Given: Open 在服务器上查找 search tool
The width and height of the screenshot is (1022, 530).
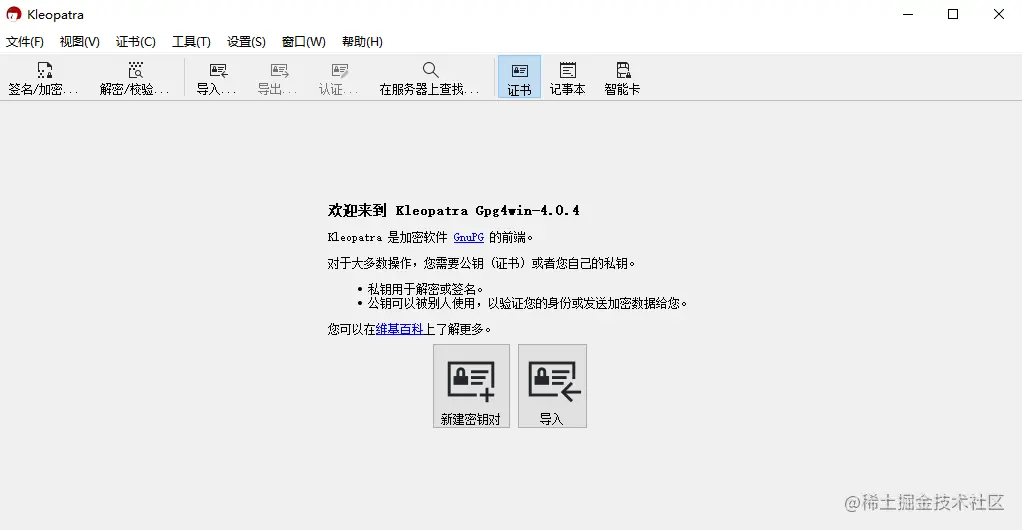Looking at the screenshot, I should coord(430,78).
